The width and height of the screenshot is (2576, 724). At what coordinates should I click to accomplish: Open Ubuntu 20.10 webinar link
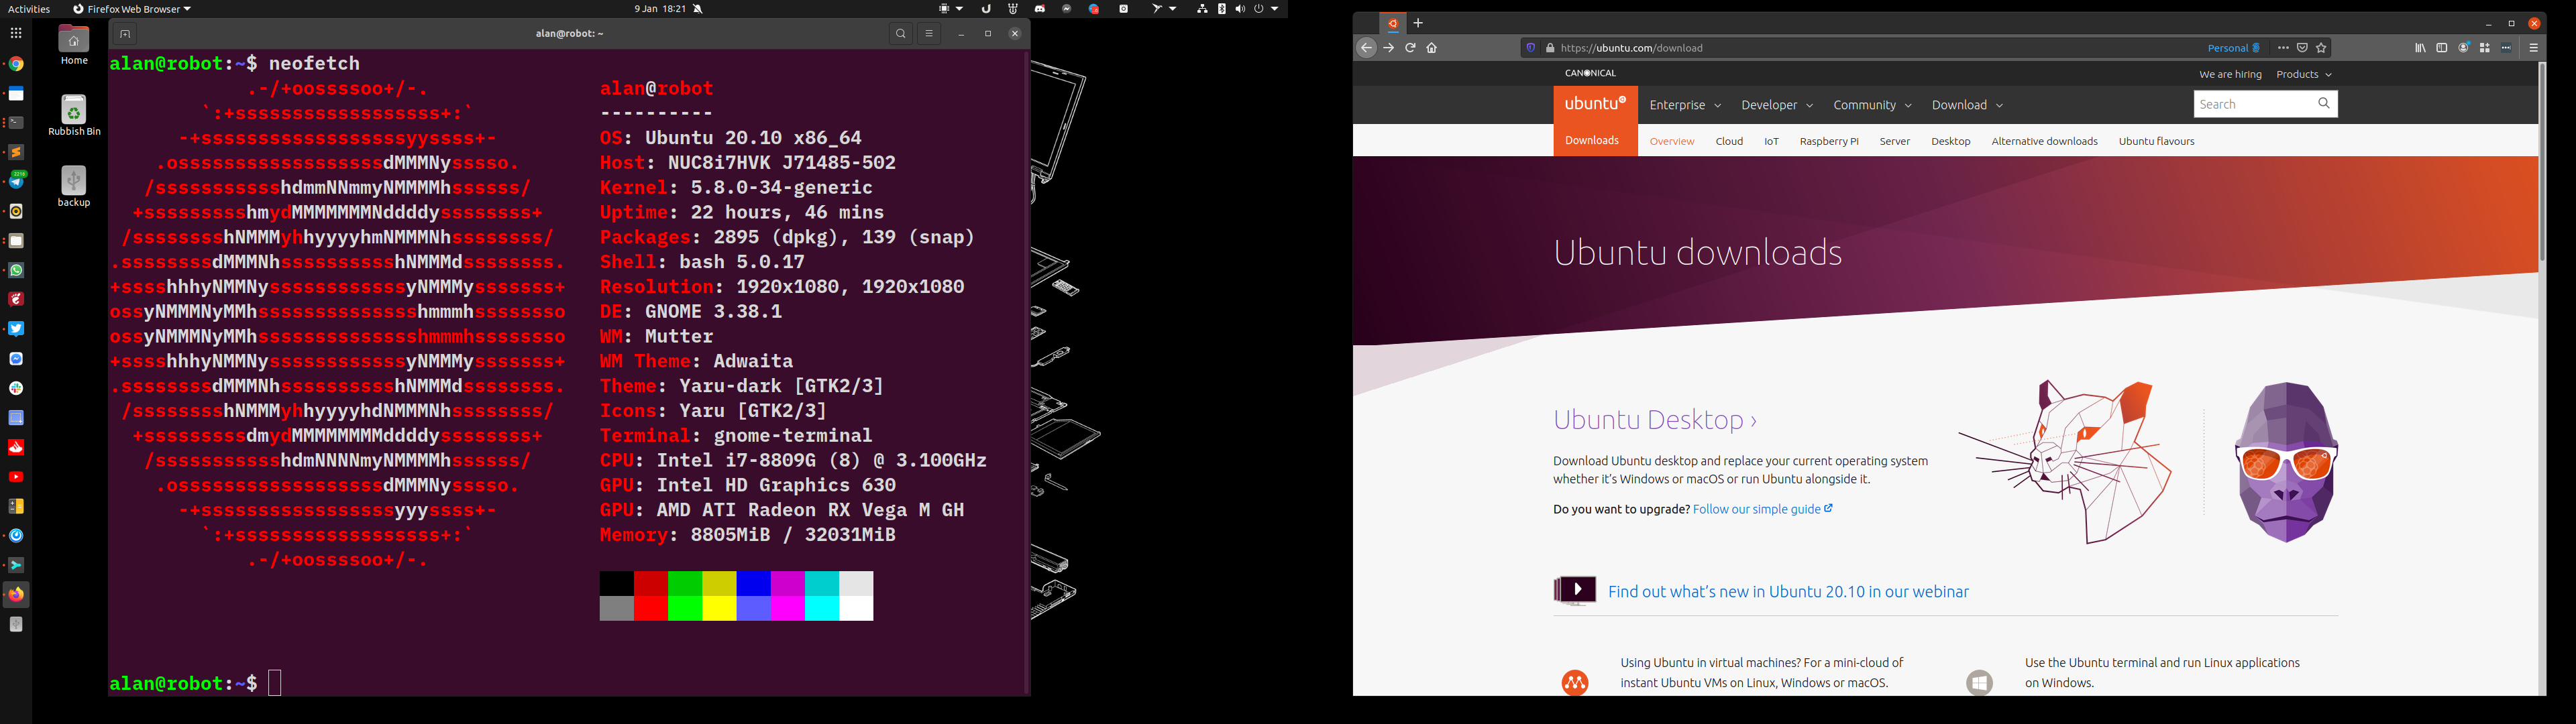pyautogui.click(x=1788, y=592)
